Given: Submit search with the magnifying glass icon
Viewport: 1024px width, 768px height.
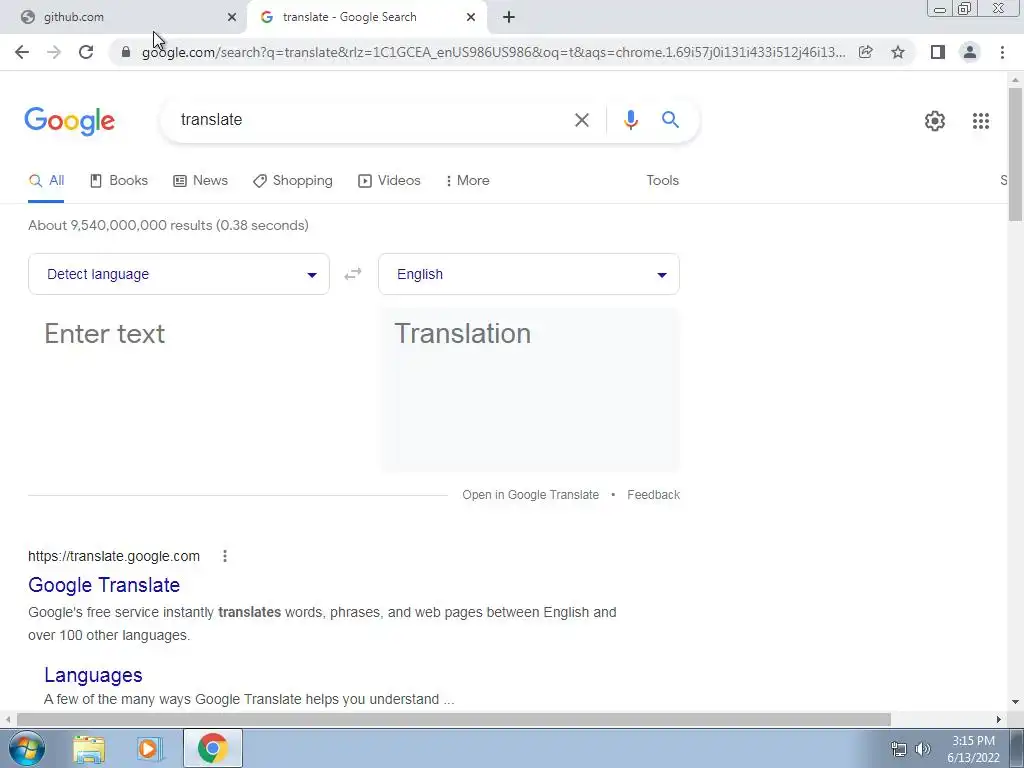Looking at the screenshot, I should tap(670, 120).
